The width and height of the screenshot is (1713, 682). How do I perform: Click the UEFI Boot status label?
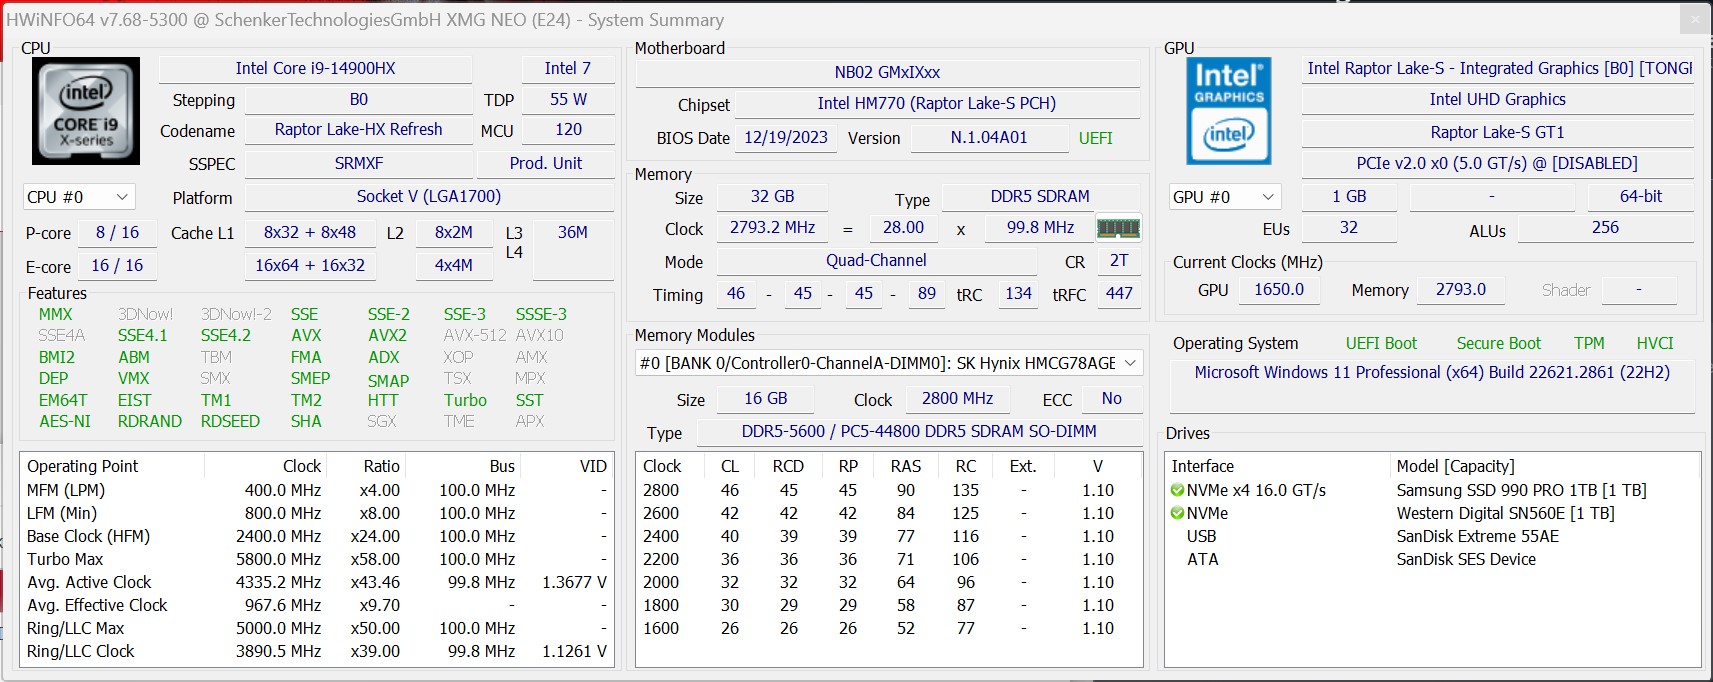pyautogui.click(x=1381, y=343)
